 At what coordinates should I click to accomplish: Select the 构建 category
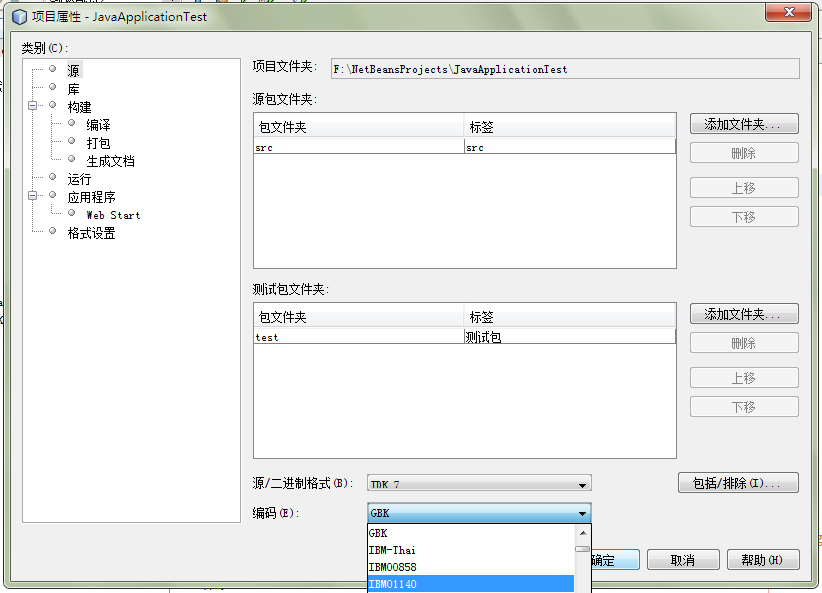tap(79, 107)
